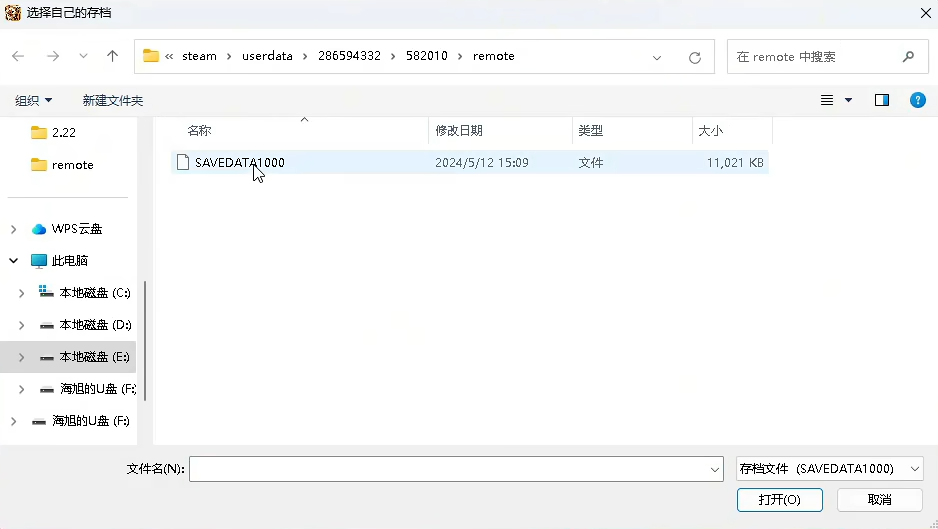Expand WPS云盘 tree node
Viewport: 938px width, 529px height.
pyautogui.click(x=14, y=229)
